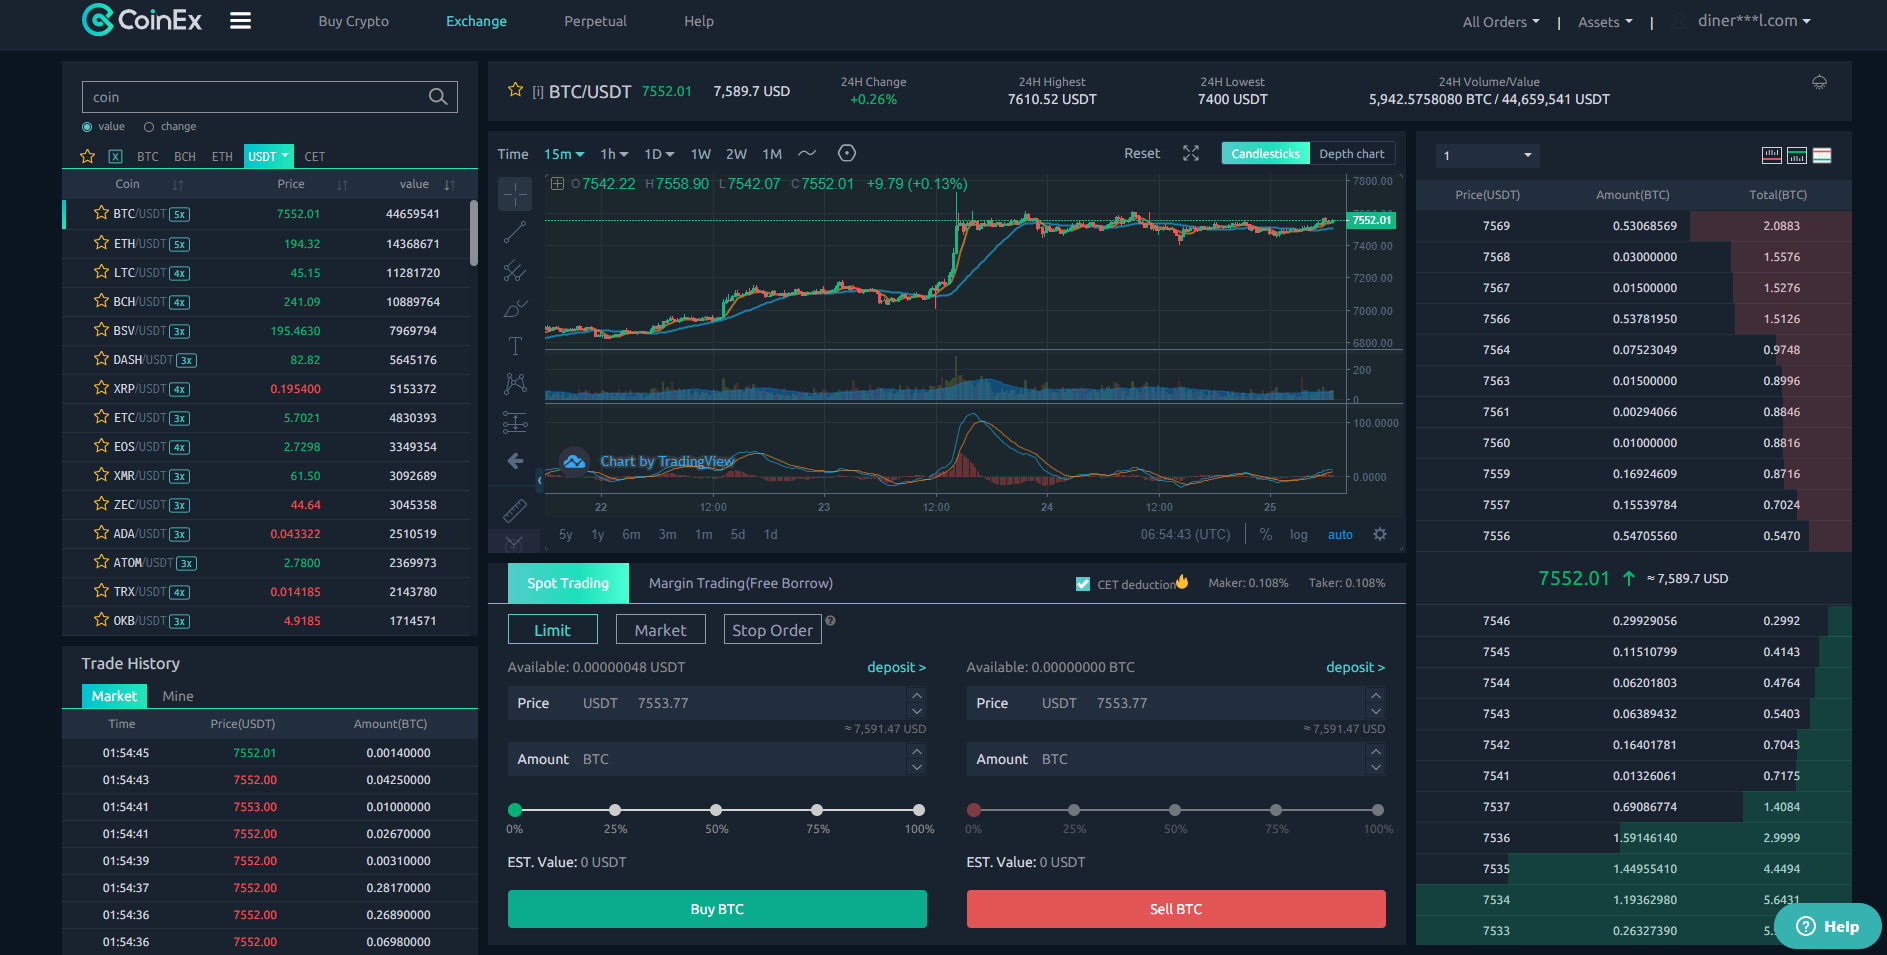Open the order book precision dropdown
This screenshot has height=955, width=1887.
pyautogui.click(x=1487, y=155)
